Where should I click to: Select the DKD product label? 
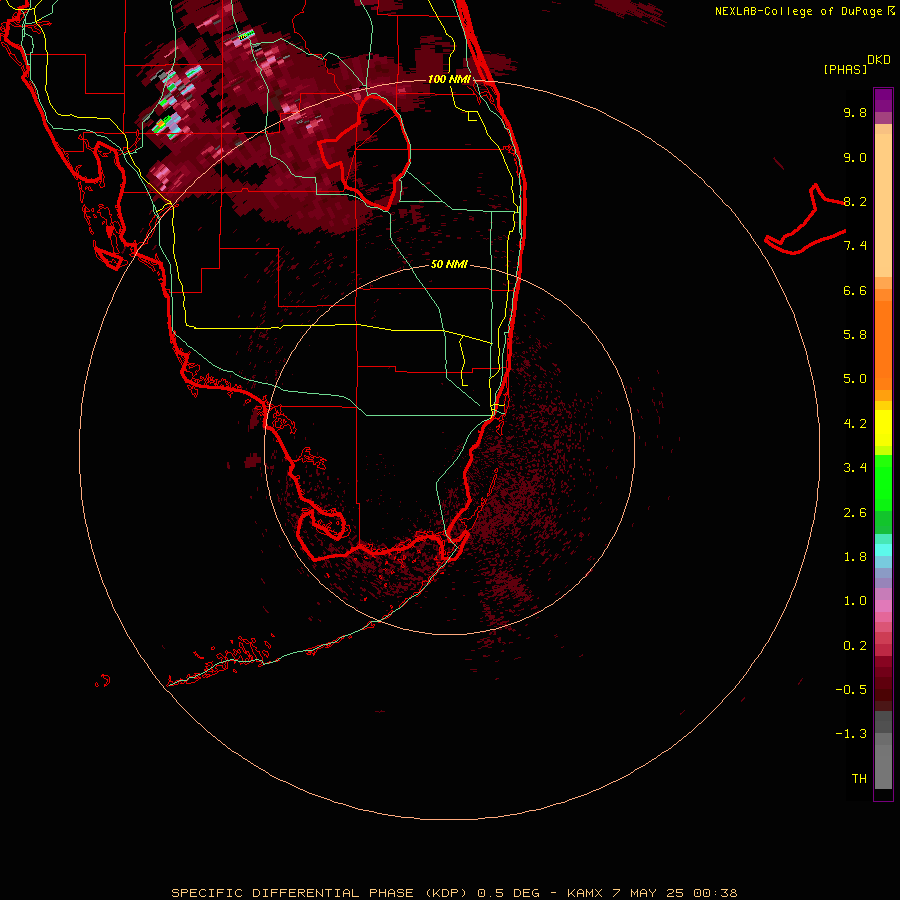coord(879,60)
